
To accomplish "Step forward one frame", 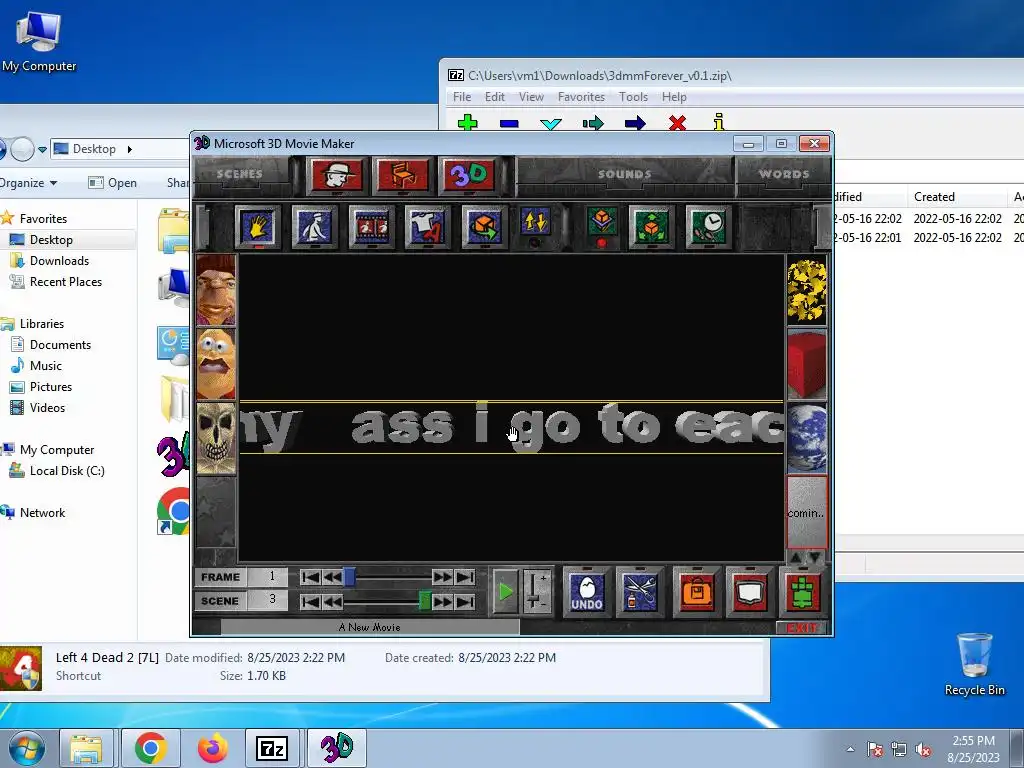I will (442, 577).
